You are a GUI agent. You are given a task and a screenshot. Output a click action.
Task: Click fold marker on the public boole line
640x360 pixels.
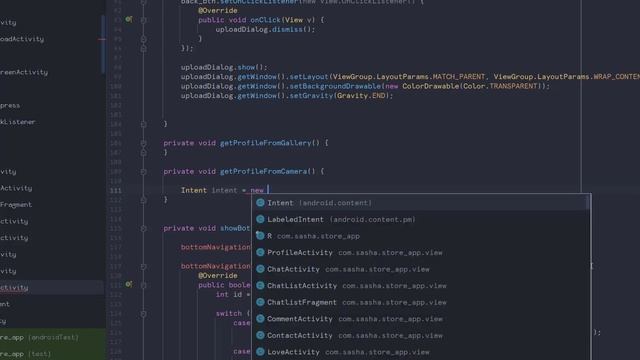pyautogui.click(x=143, y=285)
